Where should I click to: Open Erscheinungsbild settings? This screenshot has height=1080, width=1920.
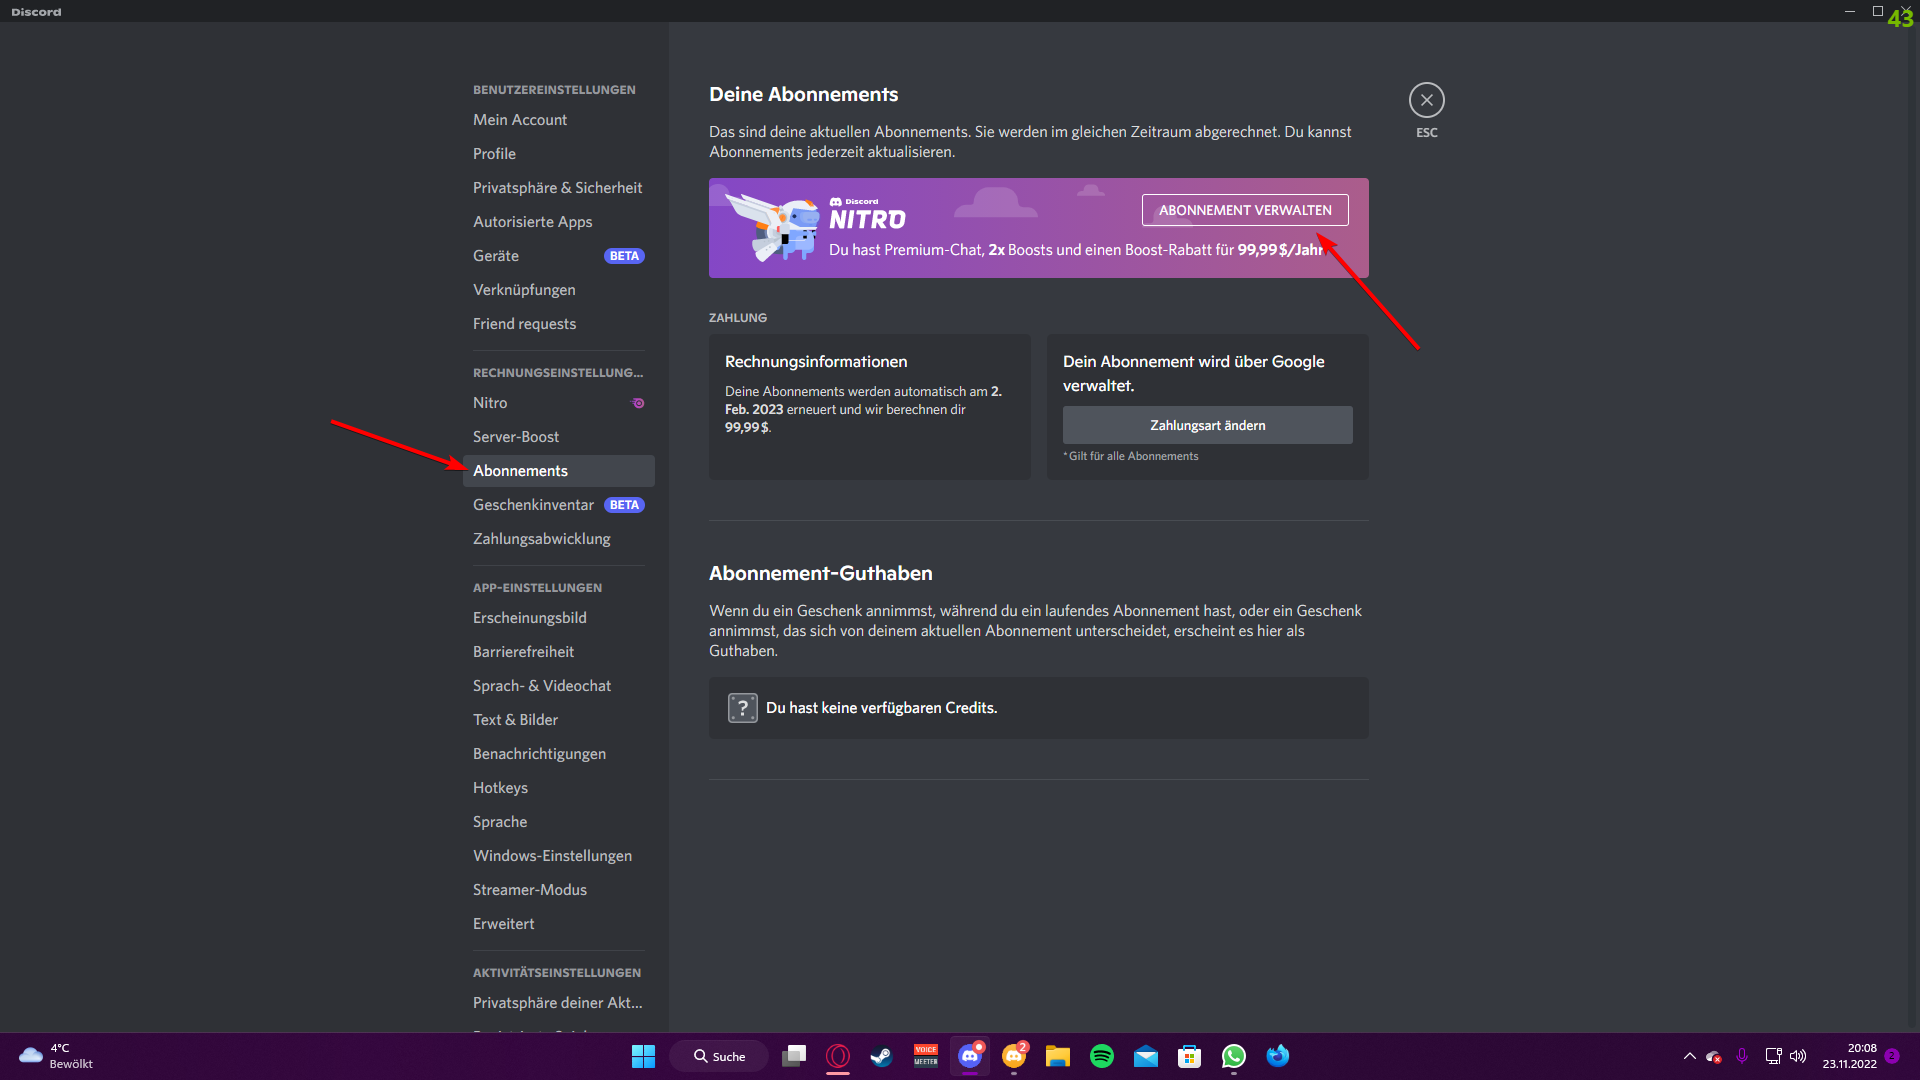click(x=529, y=618)
